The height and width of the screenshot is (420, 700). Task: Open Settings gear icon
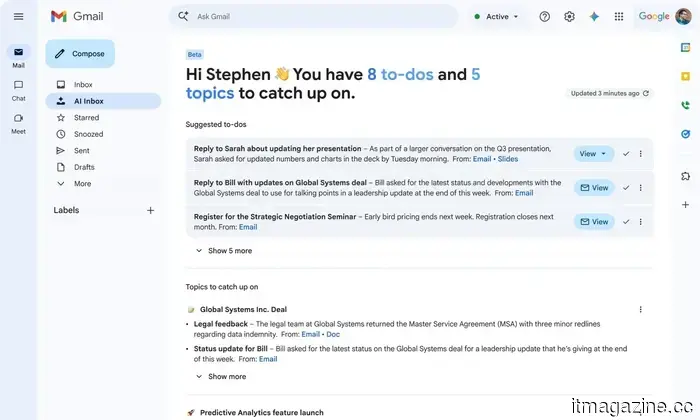pos(569,17)
